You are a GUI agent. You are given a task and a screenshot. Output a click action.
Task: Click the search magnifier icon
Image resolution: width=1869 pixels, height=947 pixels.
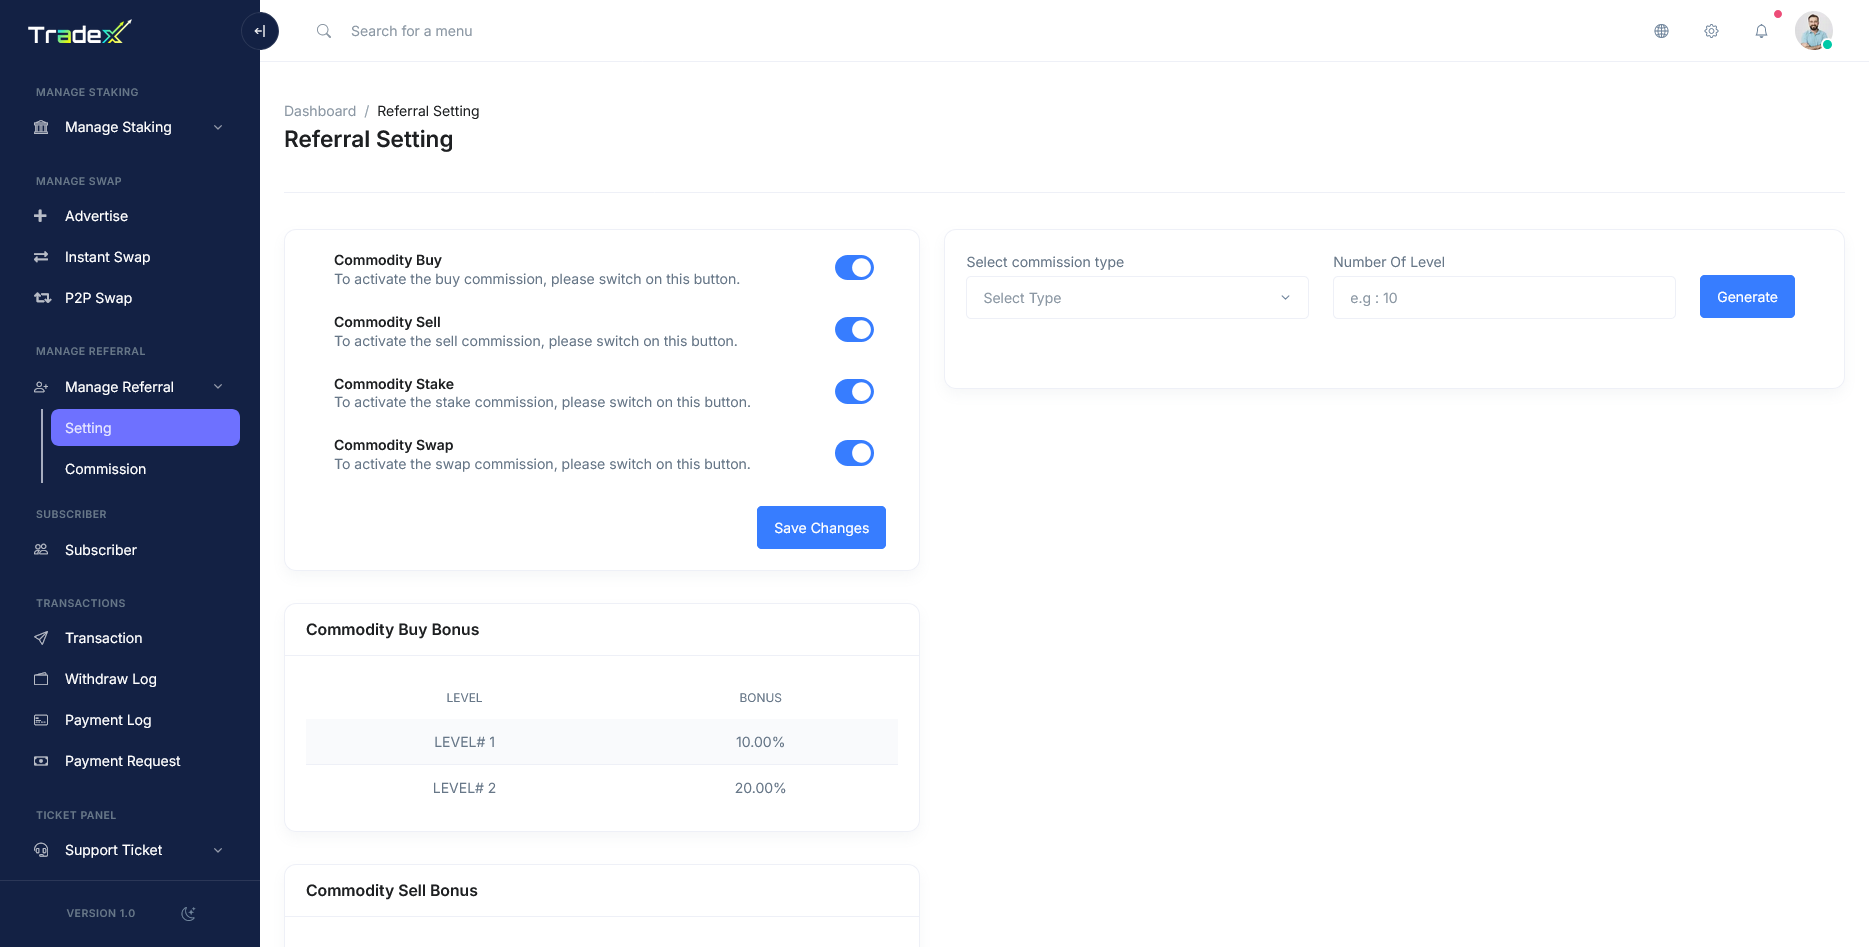[324, 31]
